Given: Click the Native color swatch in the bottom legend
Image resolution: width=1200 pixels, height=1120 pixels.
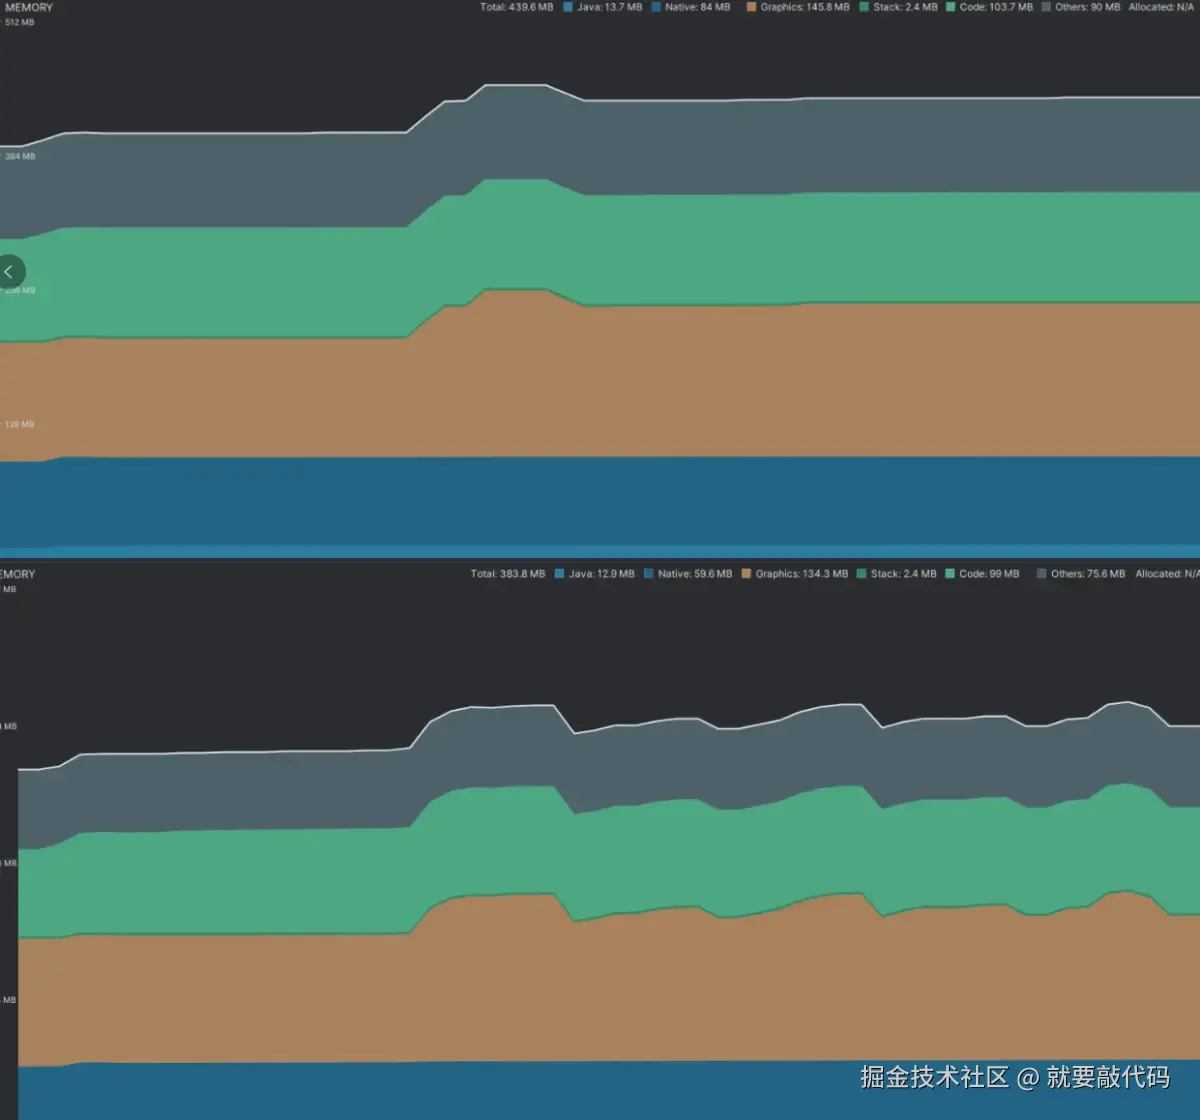Looking at the screenshot, I should point(649,574).
